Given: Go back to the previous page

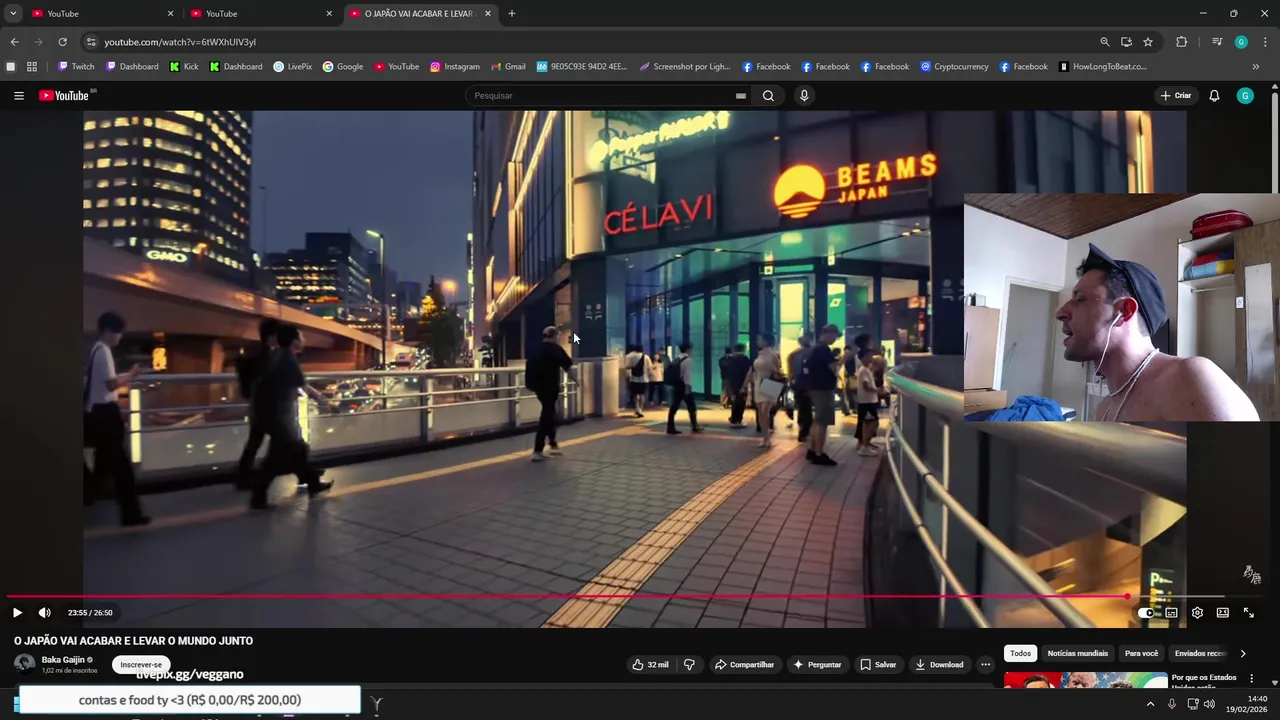Looking at the screenshot, I should [14, 42].
